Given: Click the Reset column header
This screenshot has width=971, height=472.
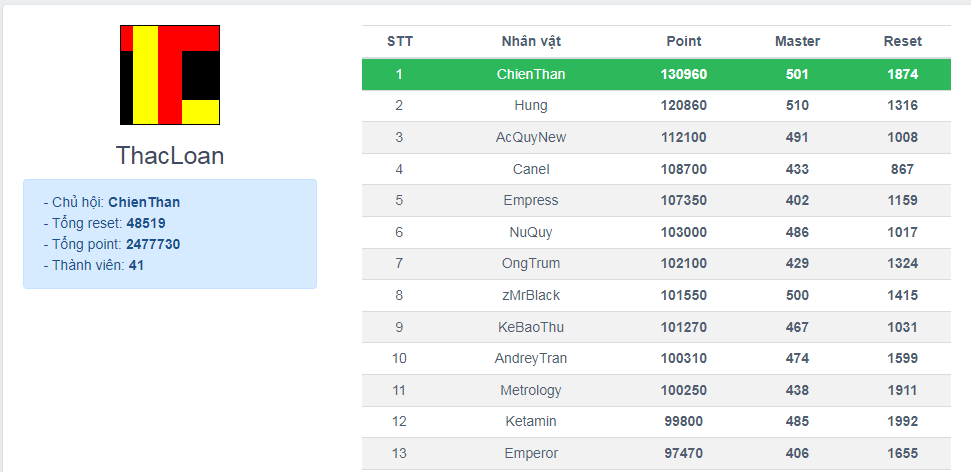Looking at the screenshot, I should (902, 41).
